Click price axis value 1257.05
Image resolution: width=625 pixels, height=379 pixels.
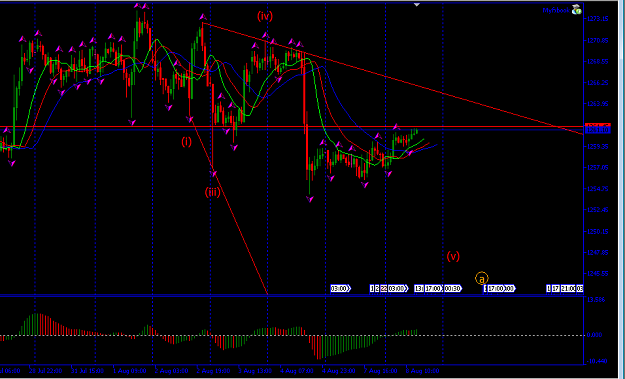click(597, 167)
